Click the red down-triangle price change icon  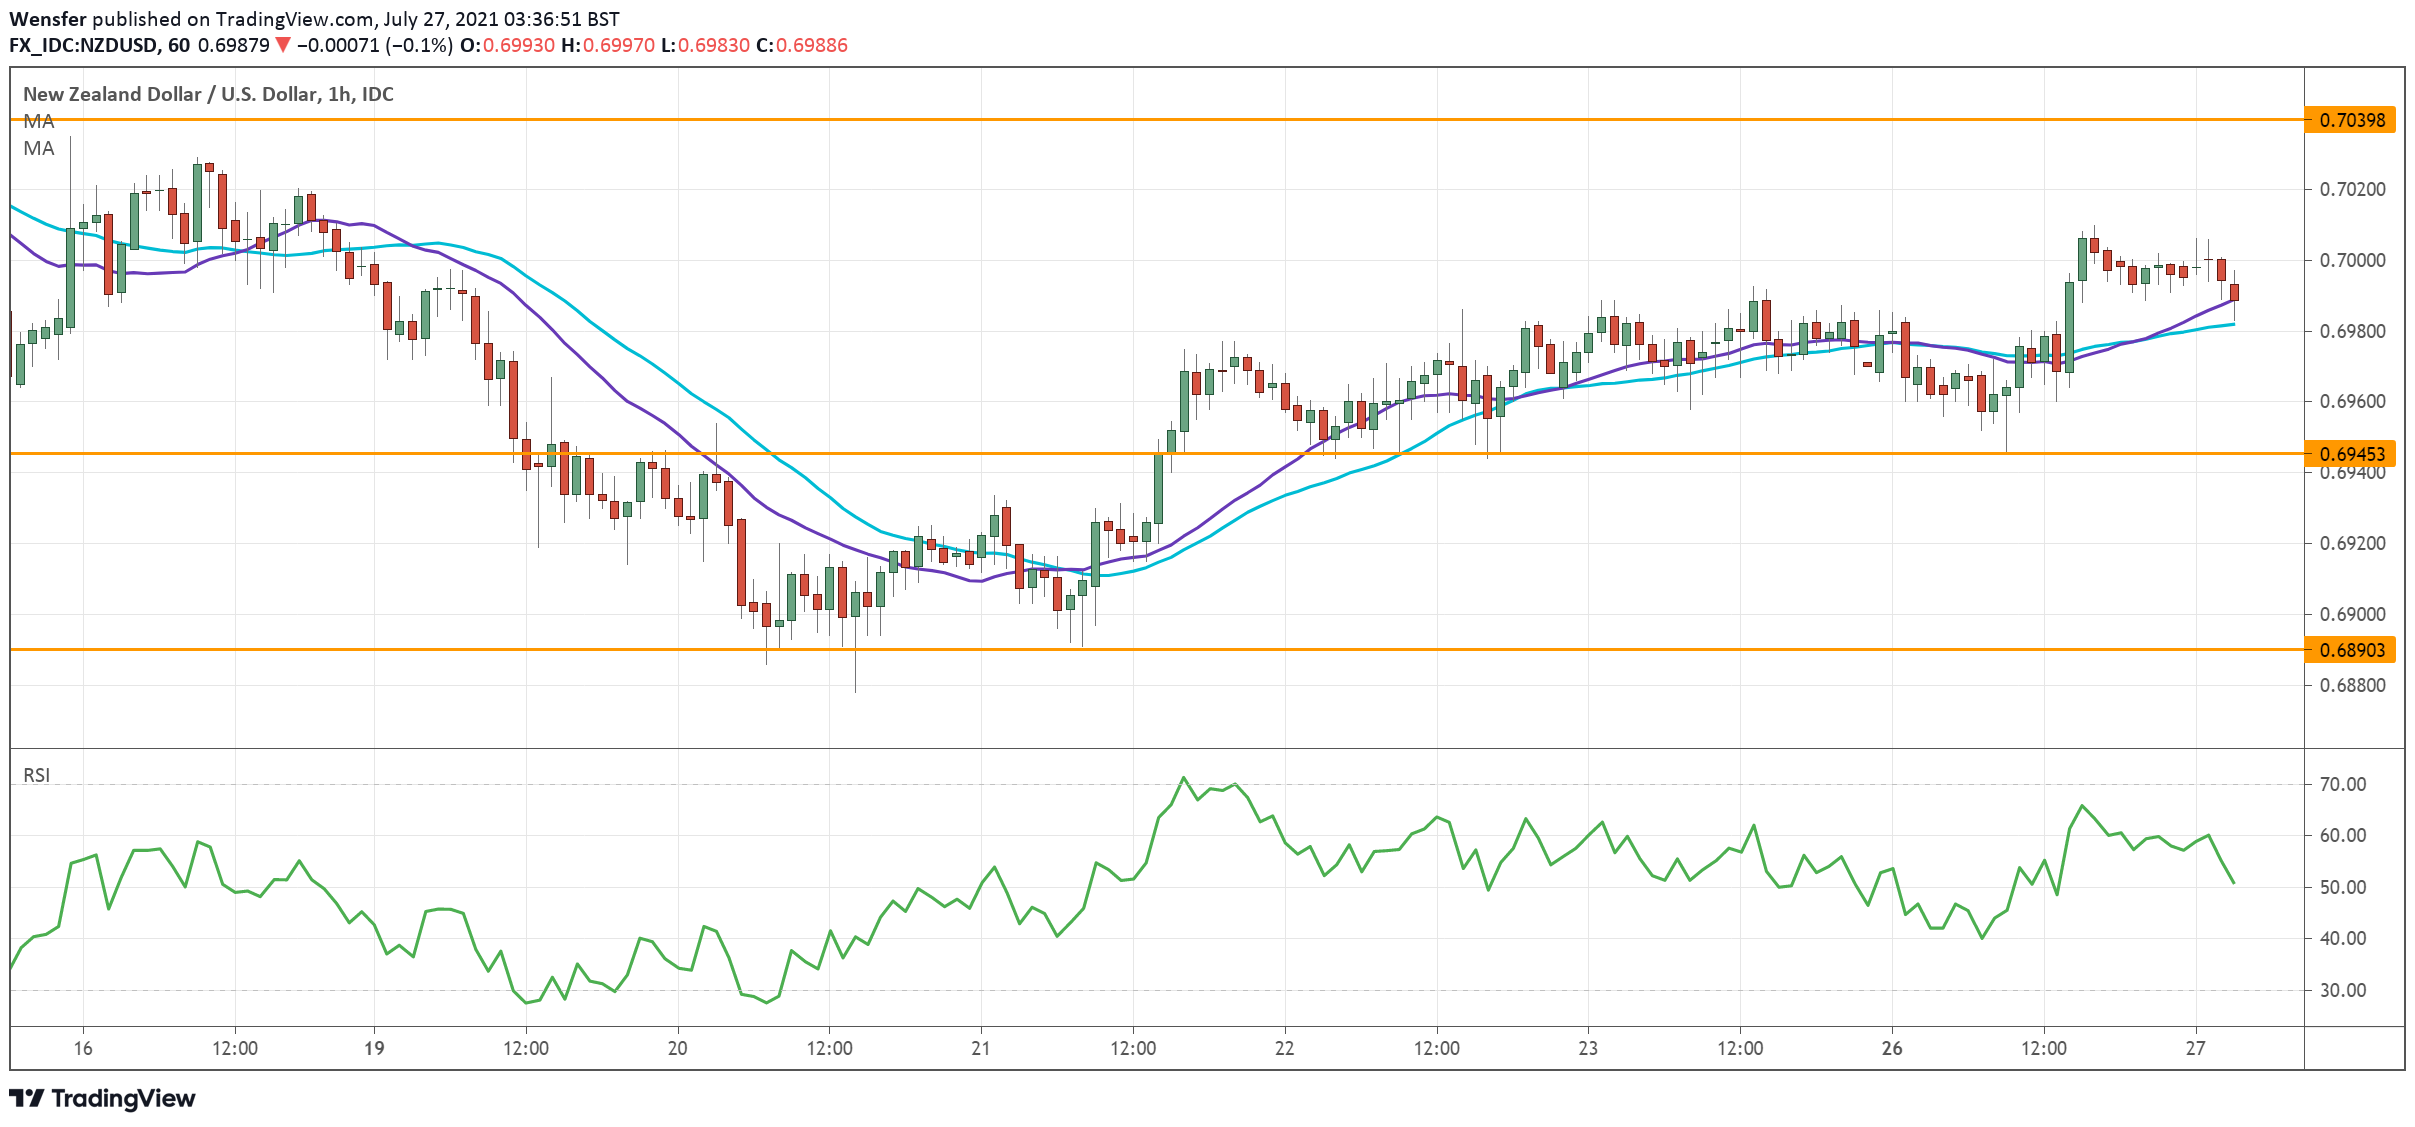283,45
